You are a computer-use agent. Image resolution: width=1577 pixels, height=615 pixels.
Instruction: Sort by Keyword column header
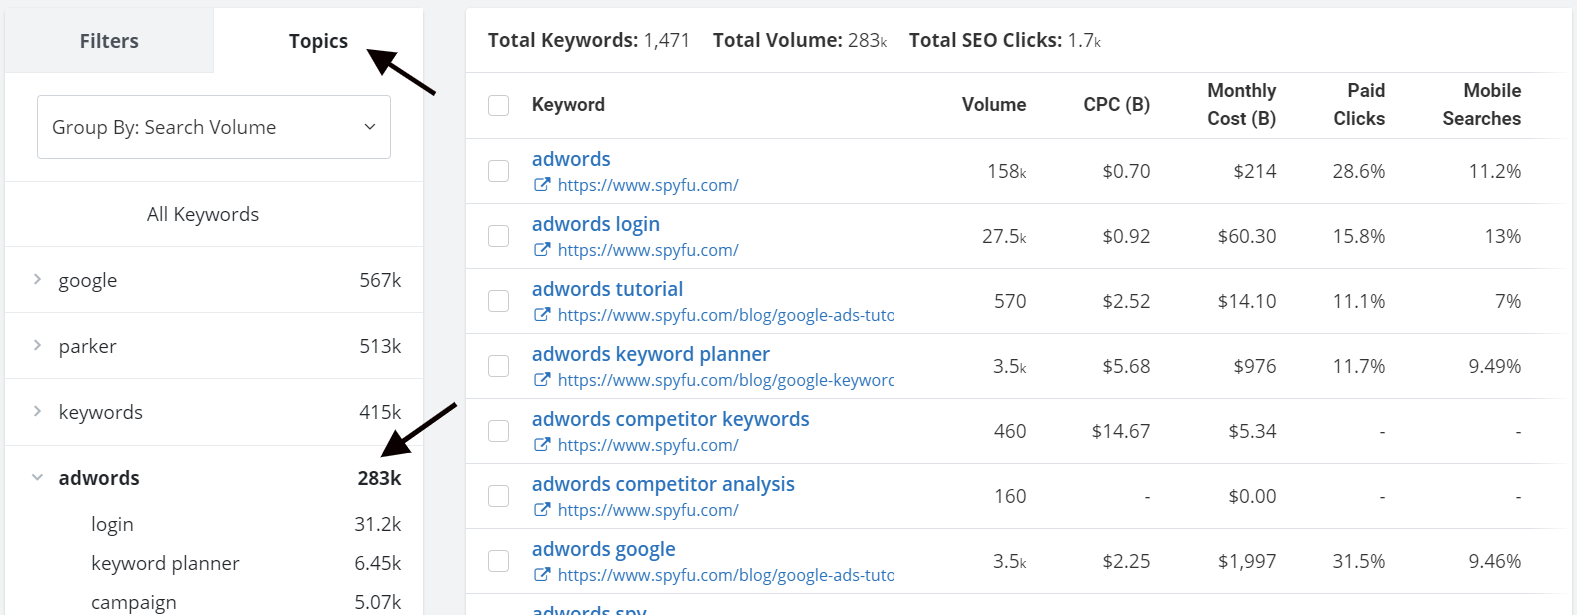coord(568,105)
